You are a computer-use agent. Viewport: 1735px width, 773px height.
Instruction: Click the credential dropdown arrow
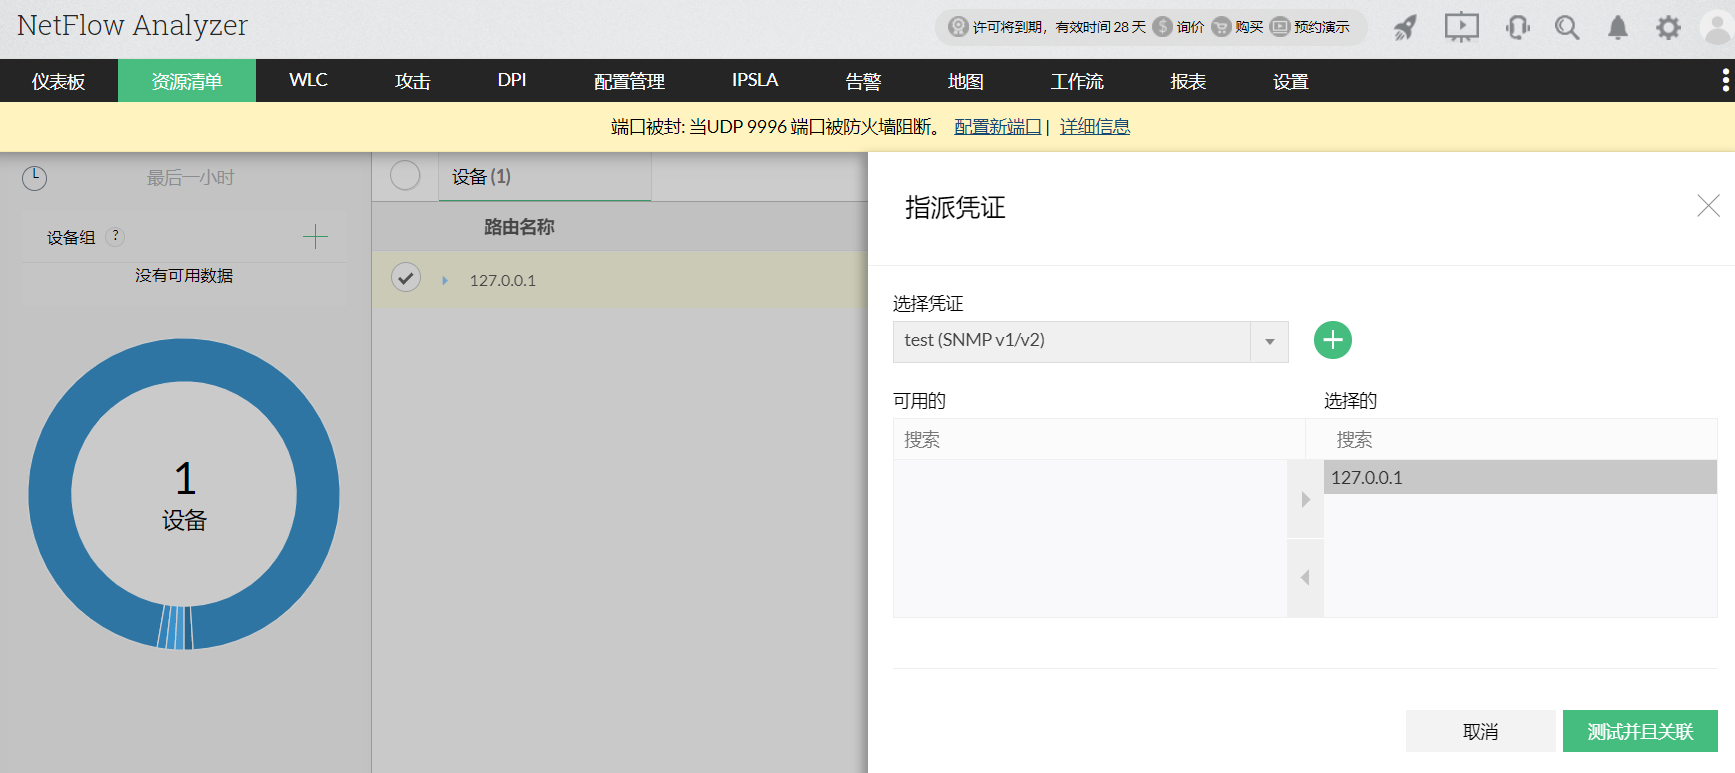[1269, 341]
